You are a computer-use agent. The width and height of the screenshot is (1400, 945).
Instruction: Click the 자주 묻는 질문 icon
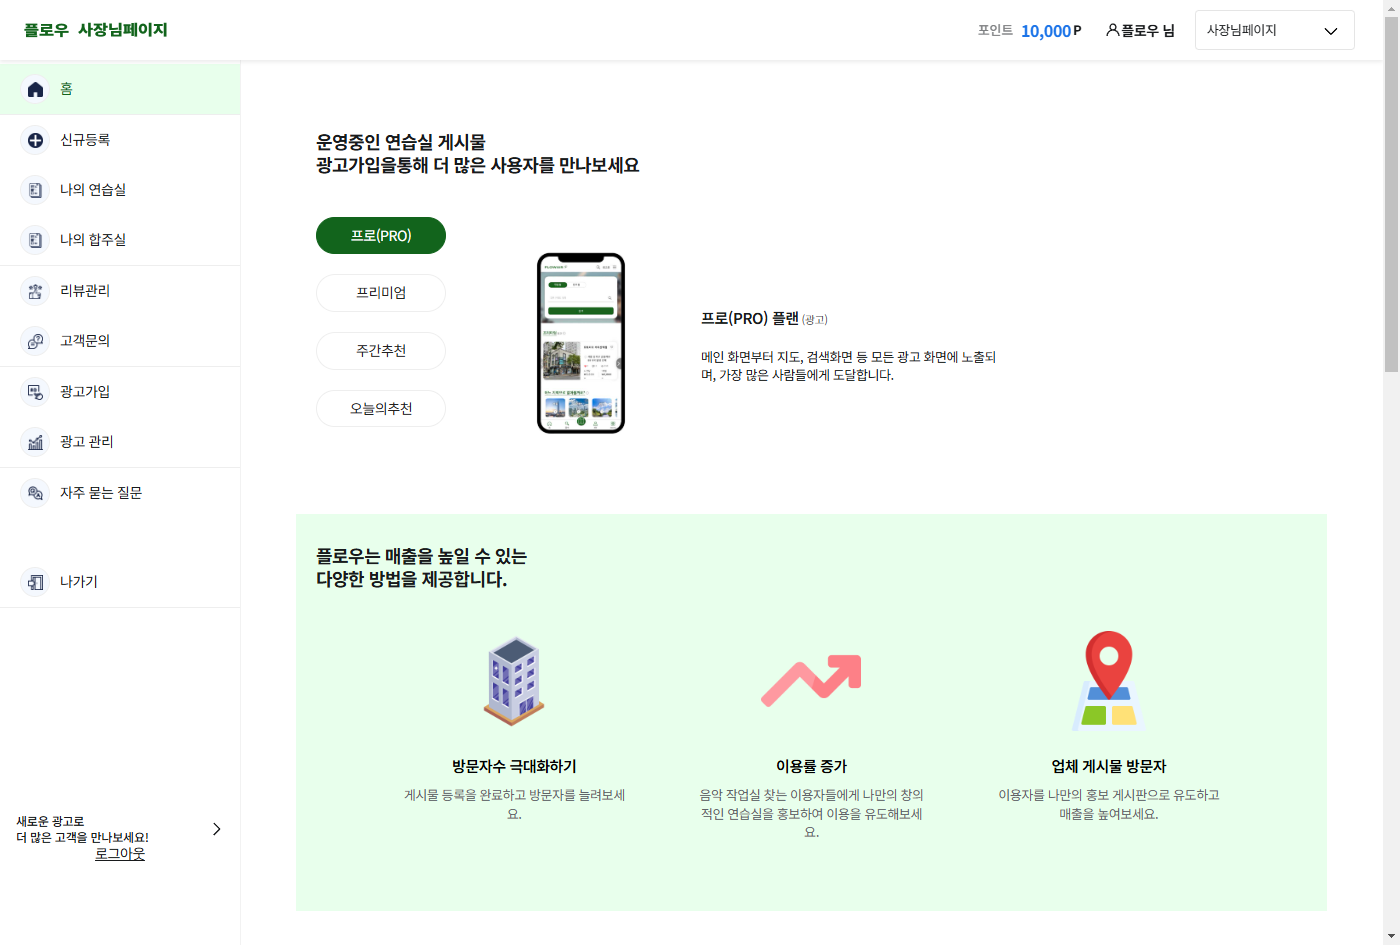click(35, 493)
